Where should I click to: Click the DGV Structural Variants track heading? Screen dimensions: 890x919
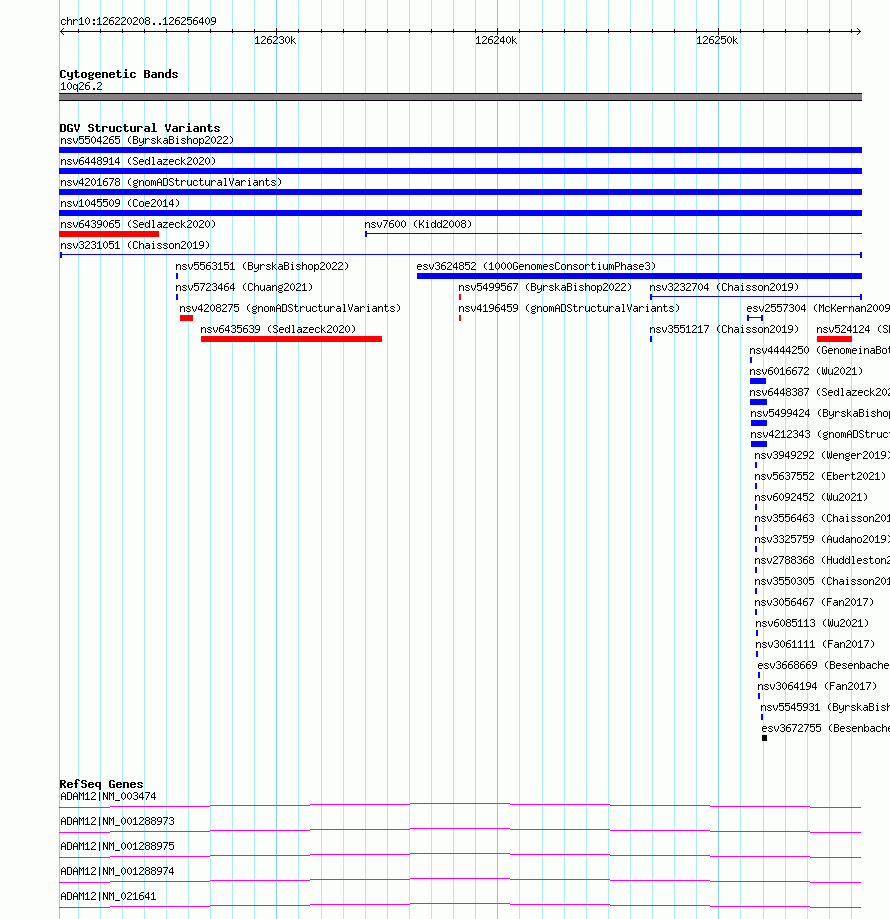pyautogui.click(x=140, y=128)
